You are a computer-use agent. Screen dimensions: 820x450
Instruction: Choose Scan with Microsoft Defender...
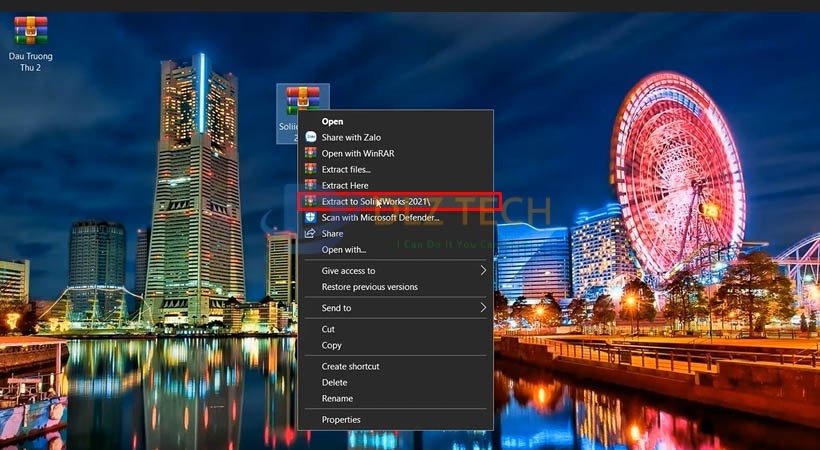pyautogui.click(x=380, y=218)
